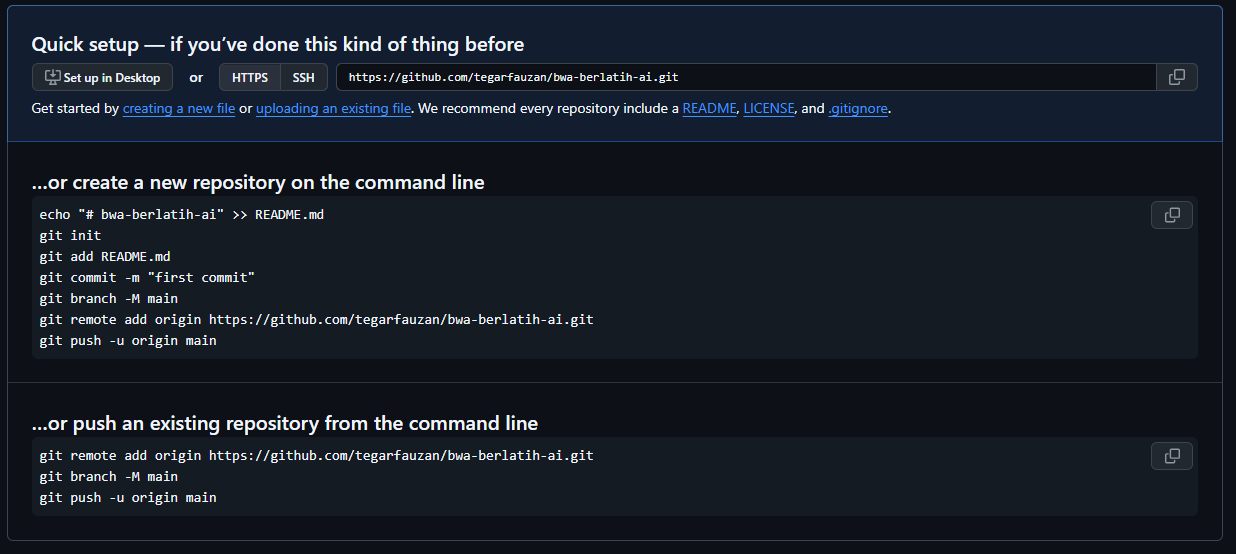Image resolution: width=1236 pixels, height=554 pixels.
Task: Click the Set up in Desktop button
Action: pyautogui.click(x=102, y=77)
